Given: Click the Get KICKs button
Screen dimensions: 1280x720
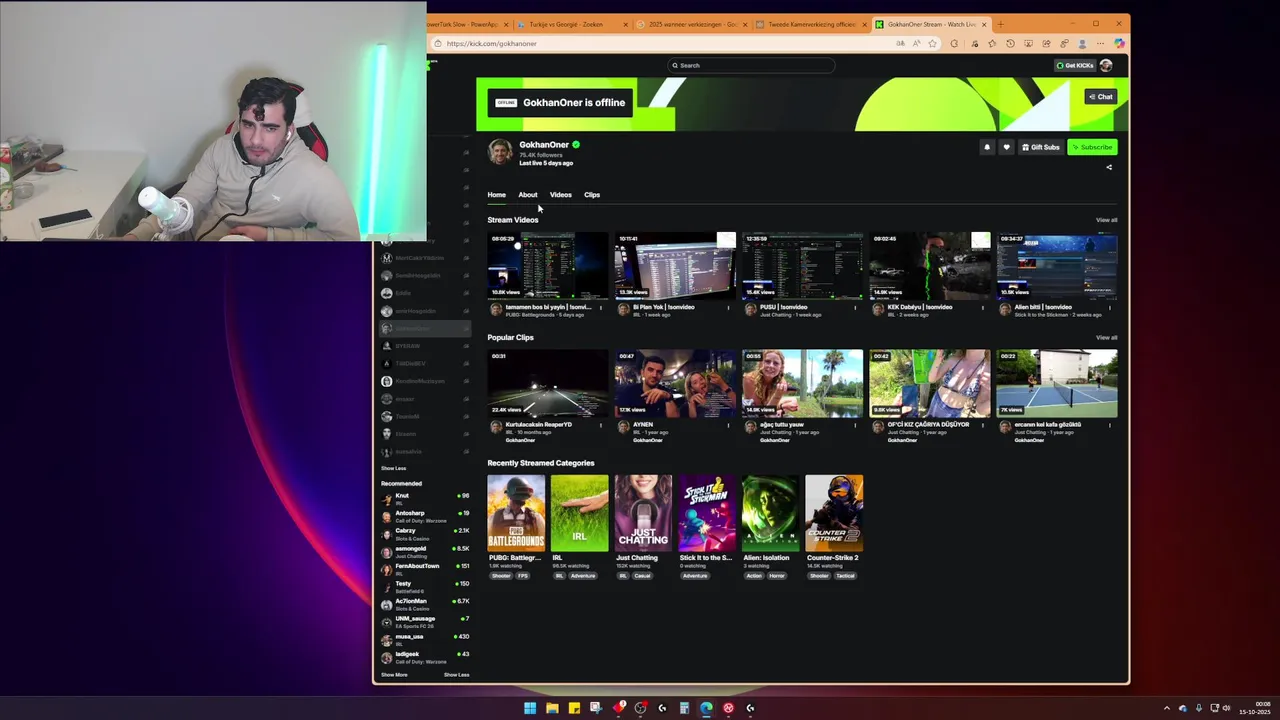Looking at the screenshot, I should point(1076,65).
